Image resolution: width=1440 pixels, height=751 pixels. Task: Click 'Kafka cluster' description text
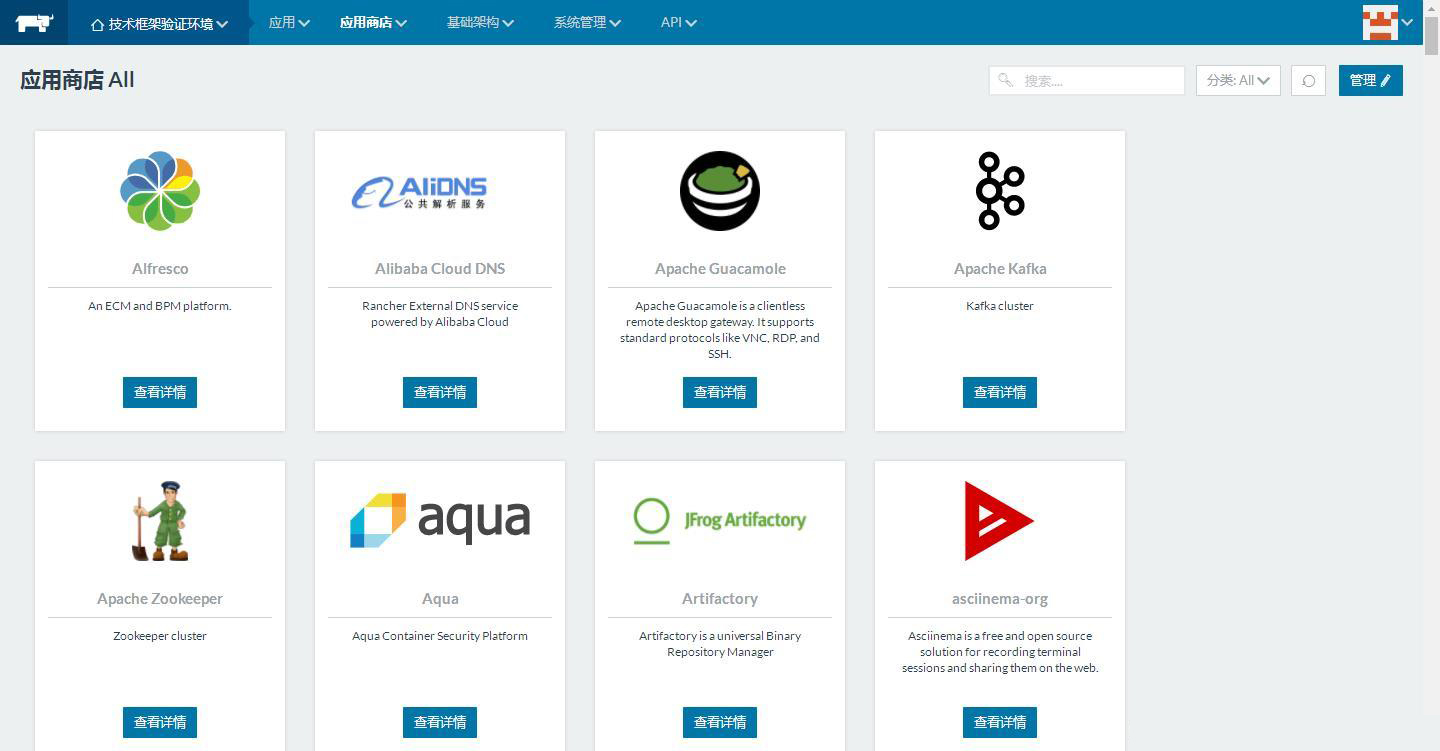(1000, 306)
